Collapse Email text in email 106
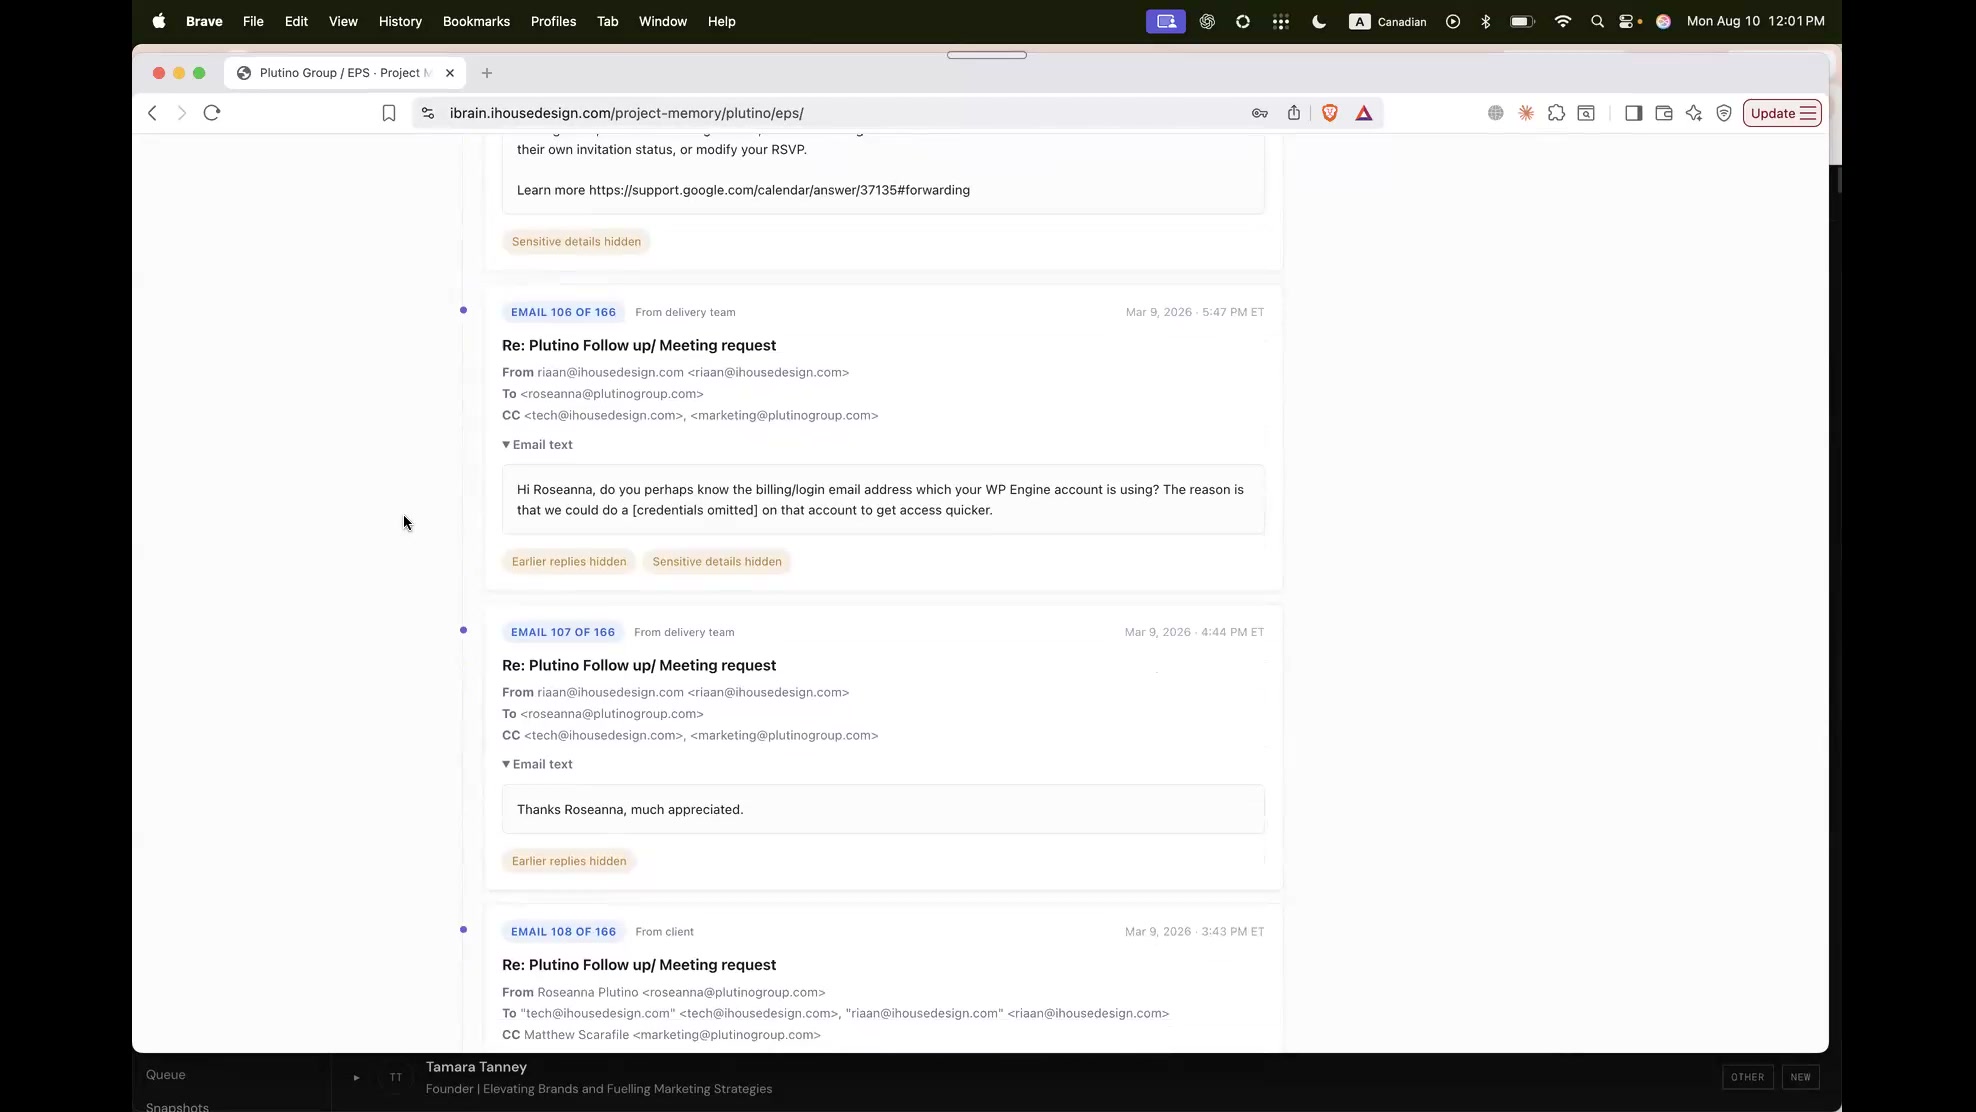 coord(538,445)
